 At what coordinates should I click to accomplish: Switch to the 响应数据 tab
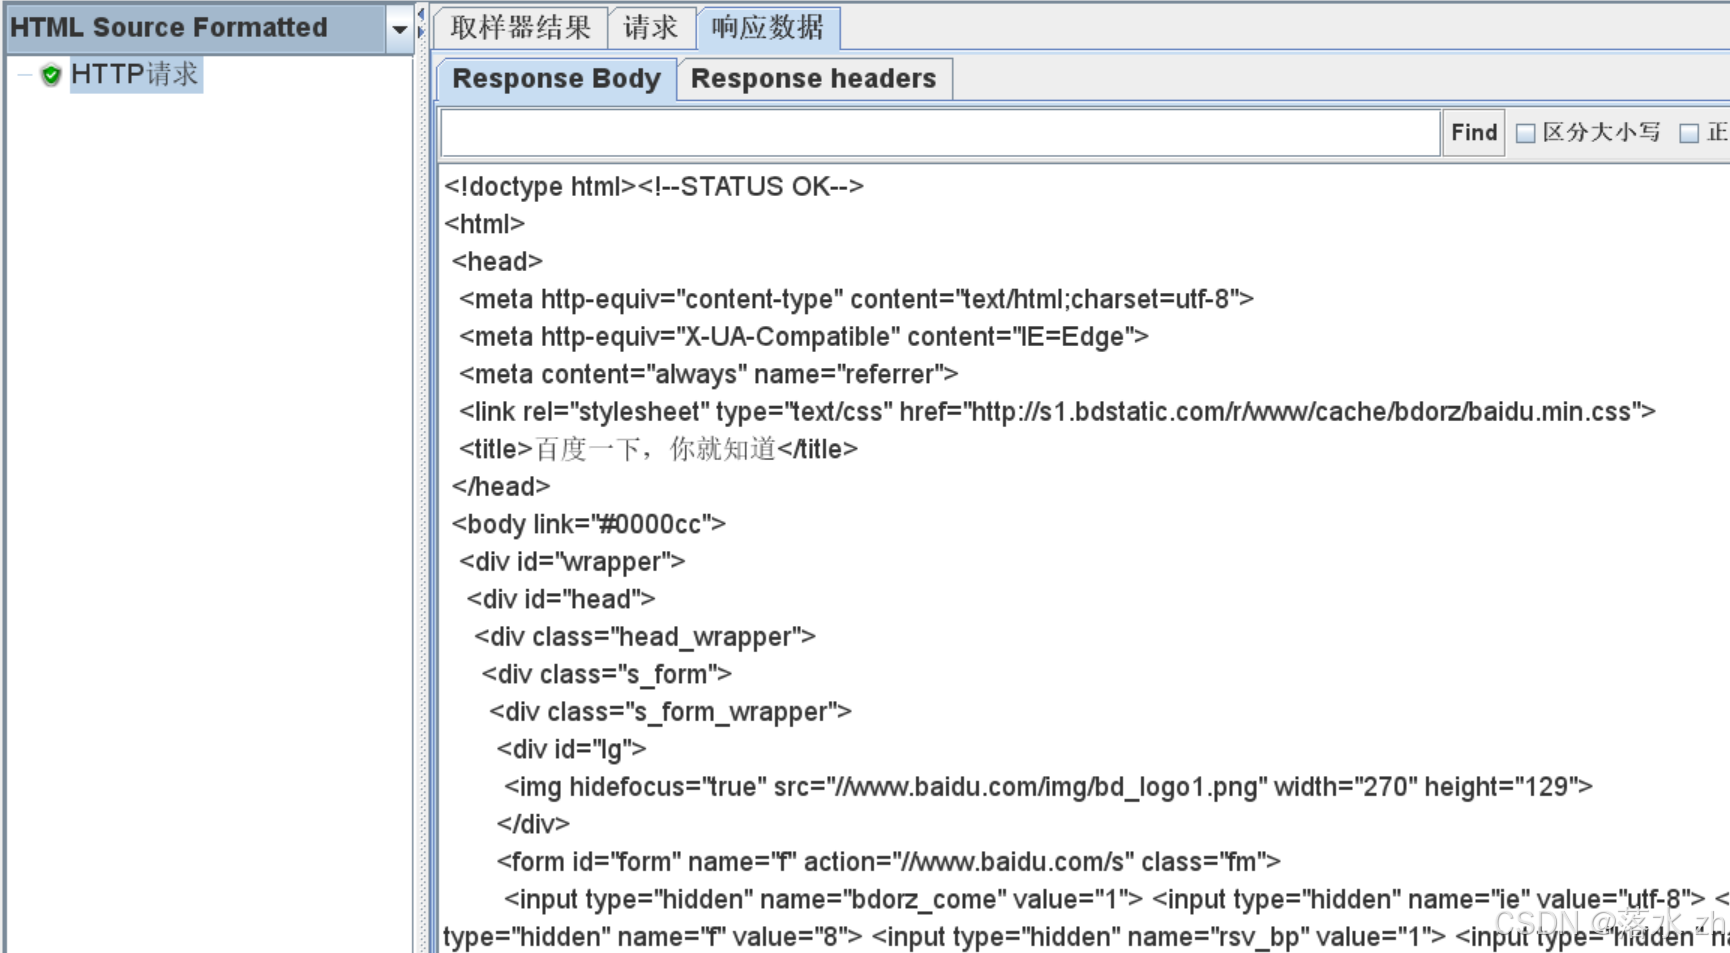pyautogui.click(x=768, y=27)
